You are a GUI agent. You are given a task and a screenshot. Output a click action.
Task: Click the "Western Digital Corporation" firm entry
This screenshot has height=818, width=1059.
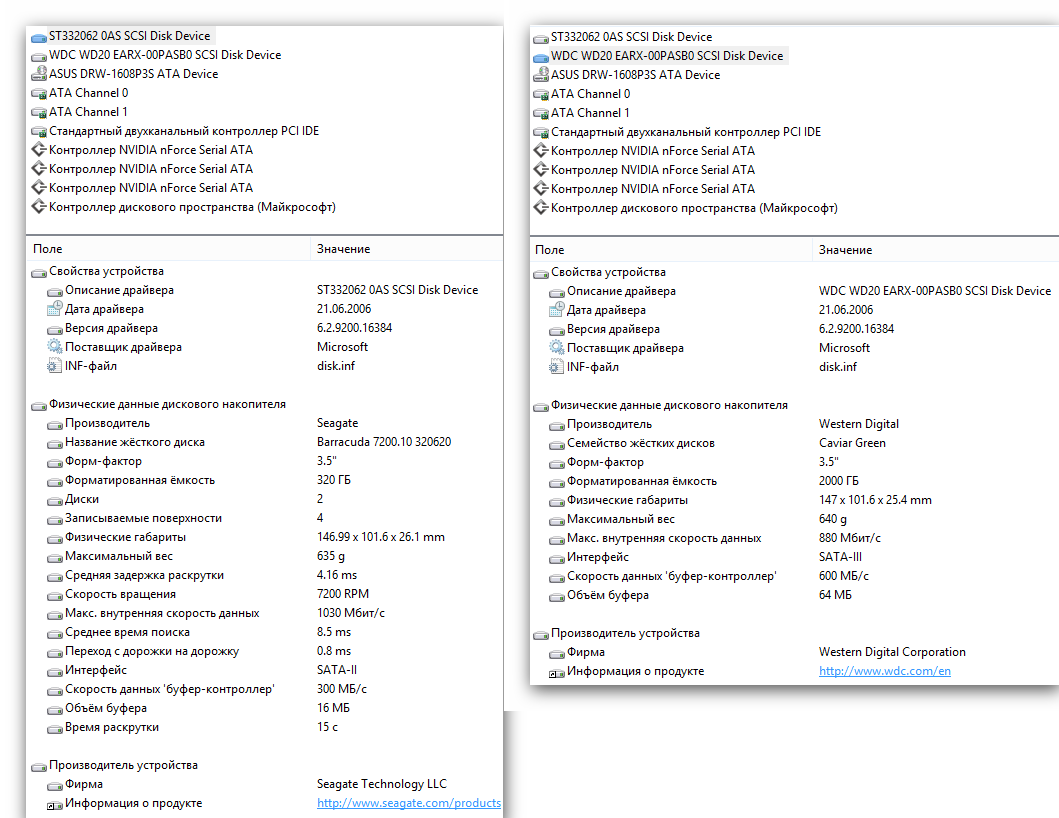pos(892,652)
